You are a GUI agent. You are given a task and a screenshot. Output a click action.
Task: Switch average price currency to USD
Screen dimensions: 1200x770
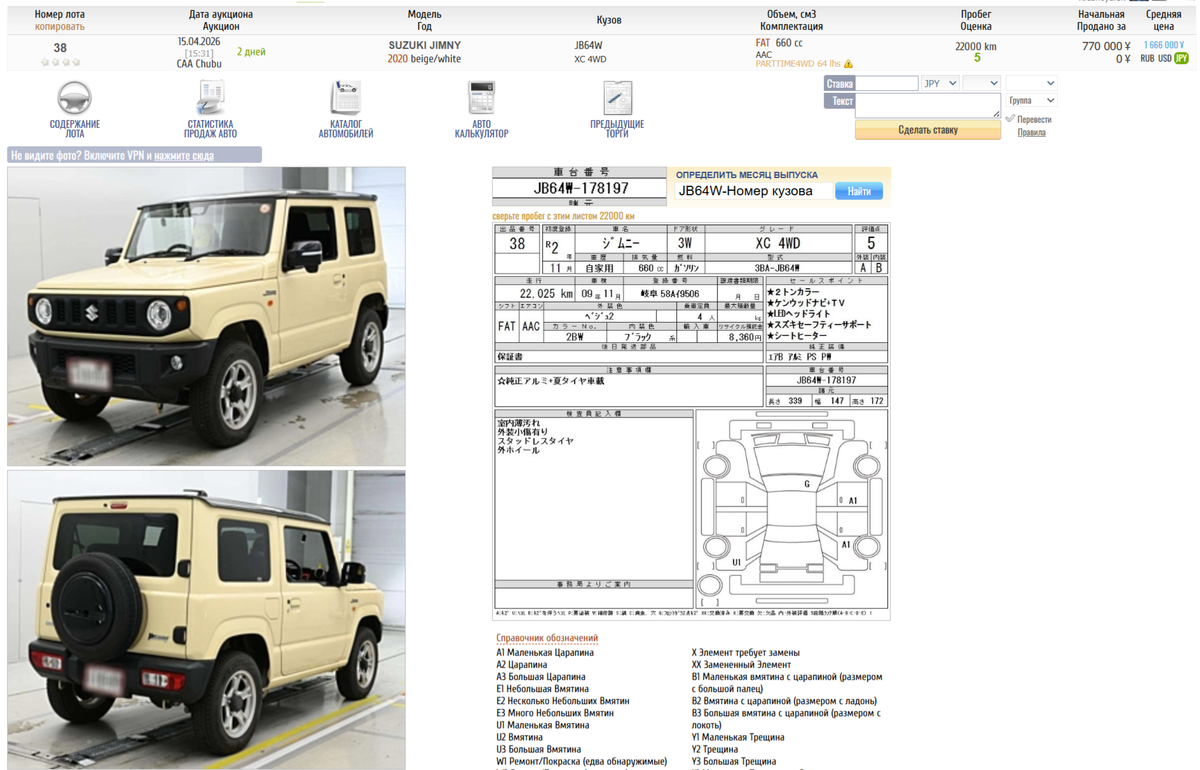1164,59
